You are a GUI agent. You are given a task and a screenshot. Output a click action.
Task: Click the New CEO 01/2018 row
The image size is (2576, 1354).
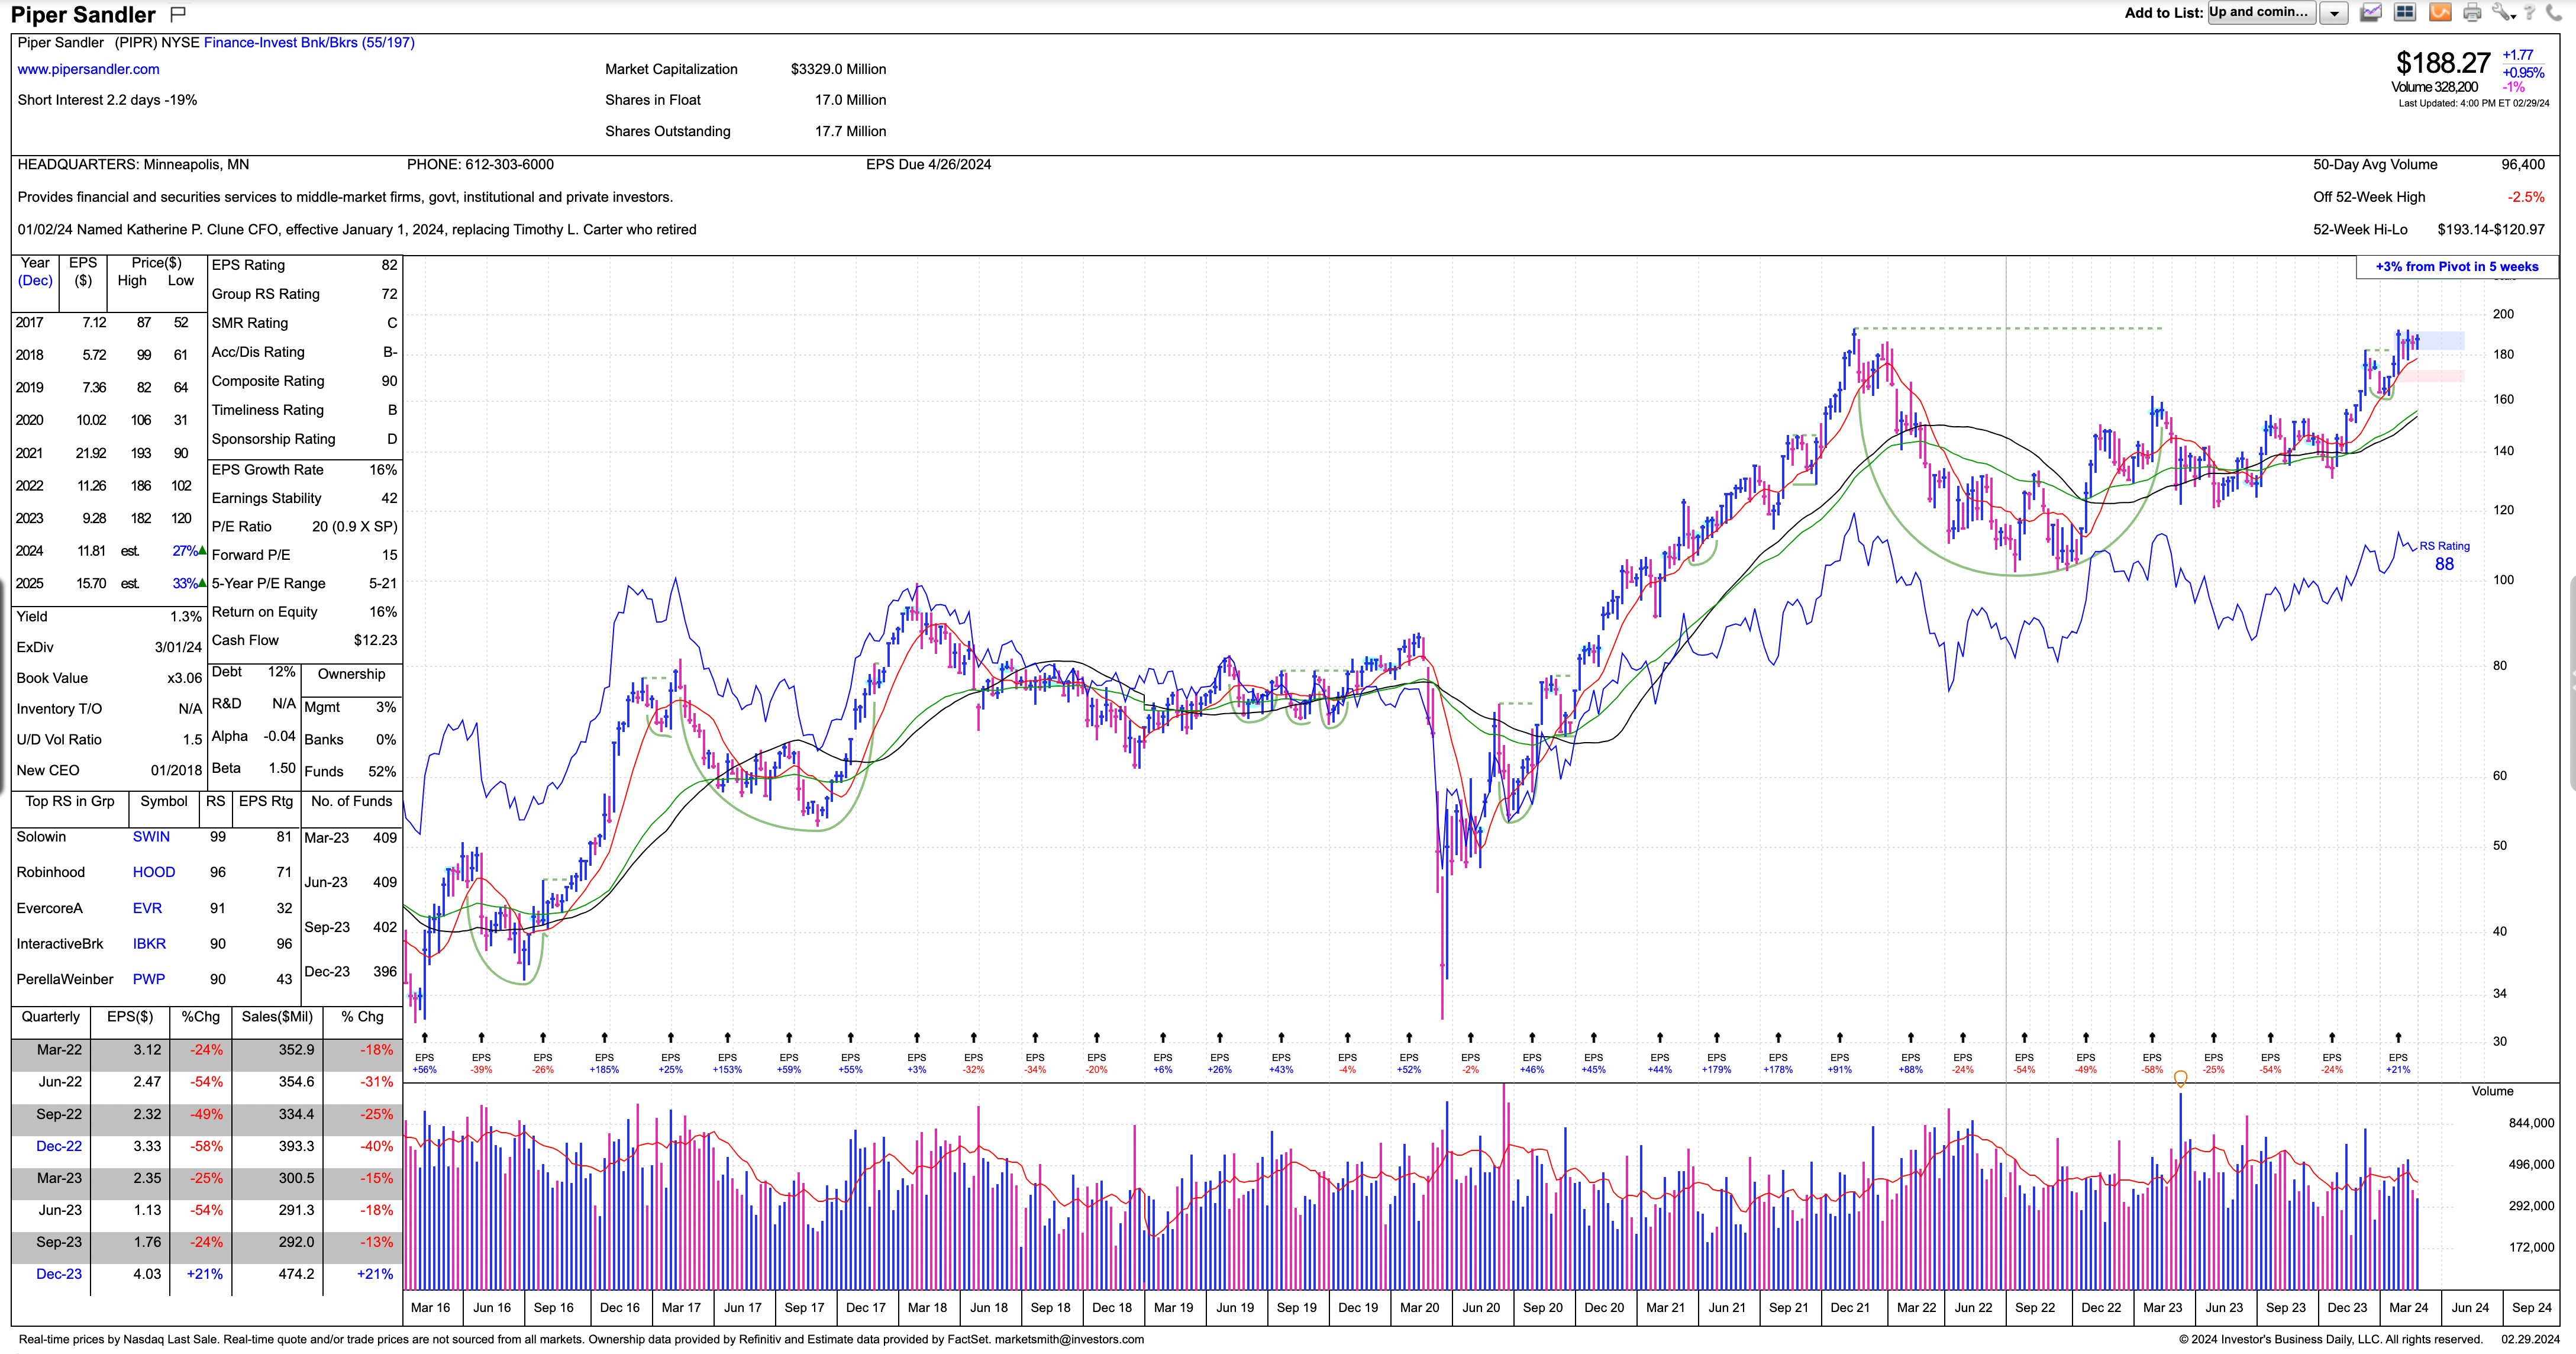(x=108, y=771)
